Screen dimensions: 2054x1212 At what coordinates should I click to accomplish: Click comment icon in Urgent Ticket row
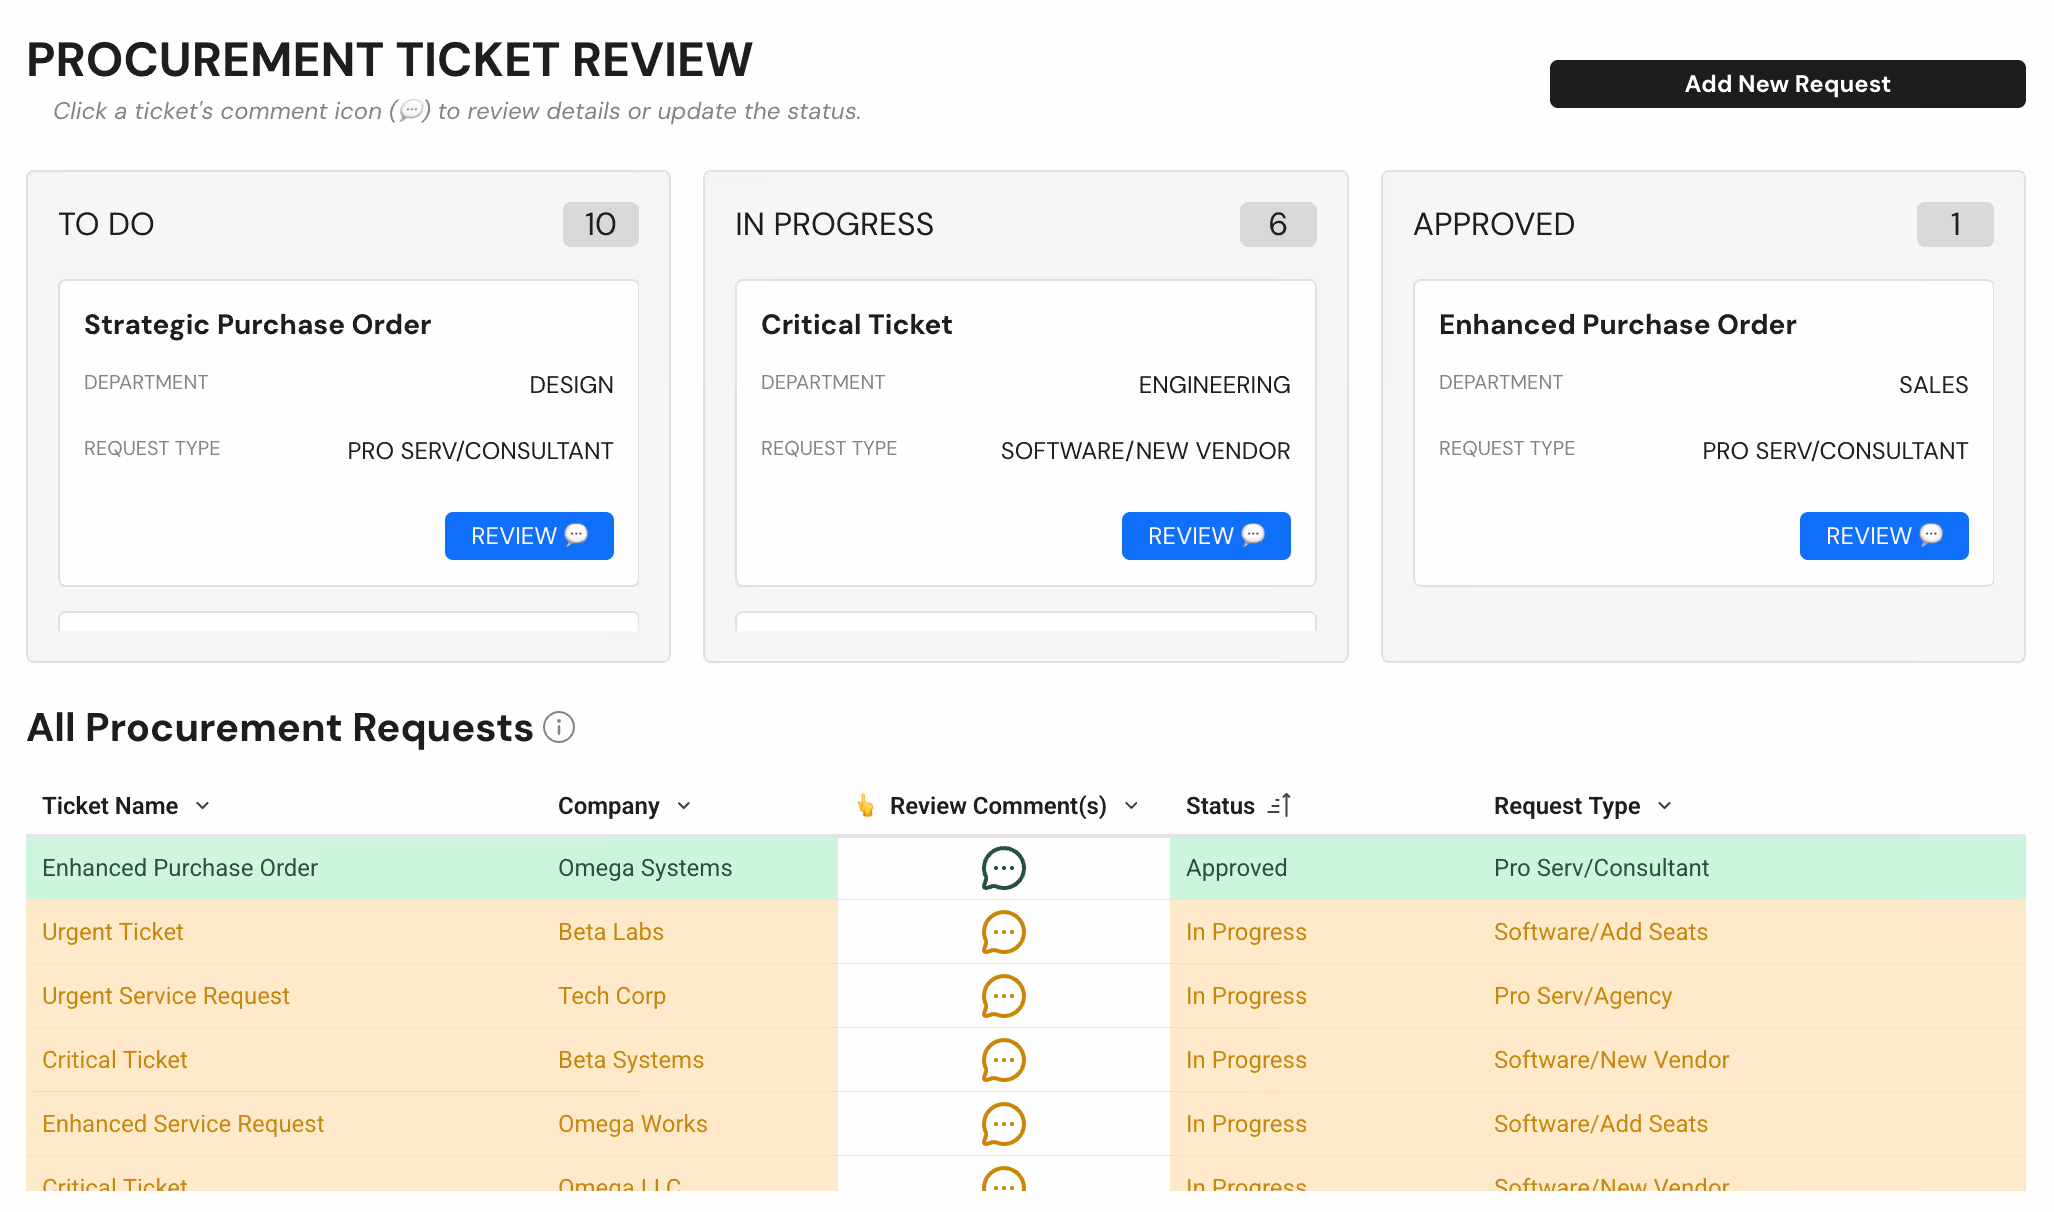pyautogui.click(x=1003, y=932)
